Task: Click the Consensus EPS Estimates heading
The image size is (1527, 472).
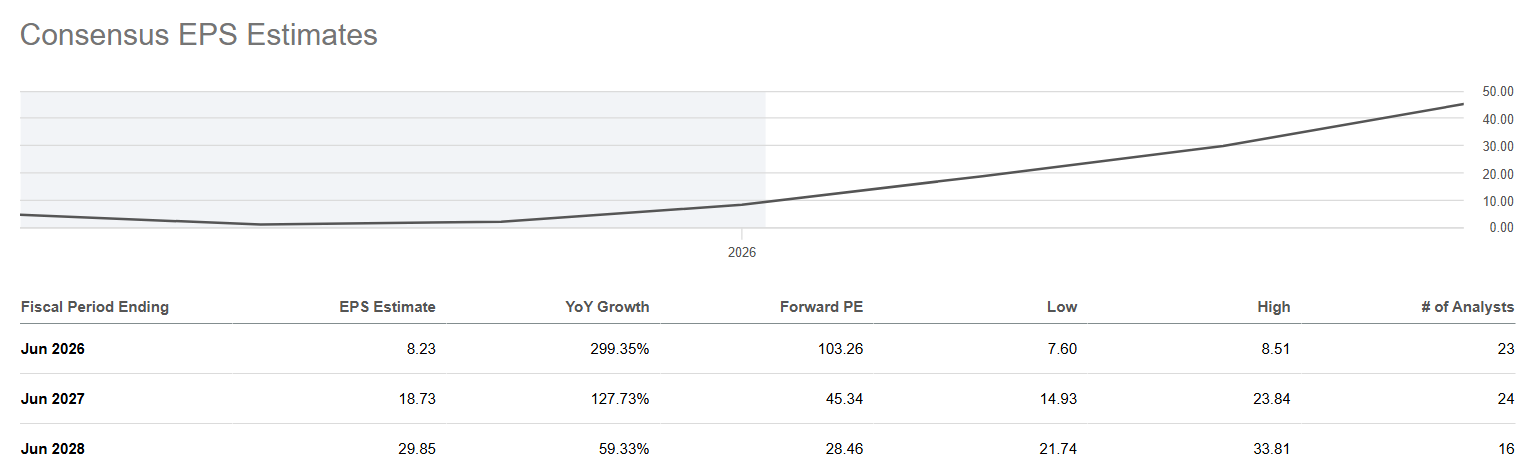Action: click(199, 35)
